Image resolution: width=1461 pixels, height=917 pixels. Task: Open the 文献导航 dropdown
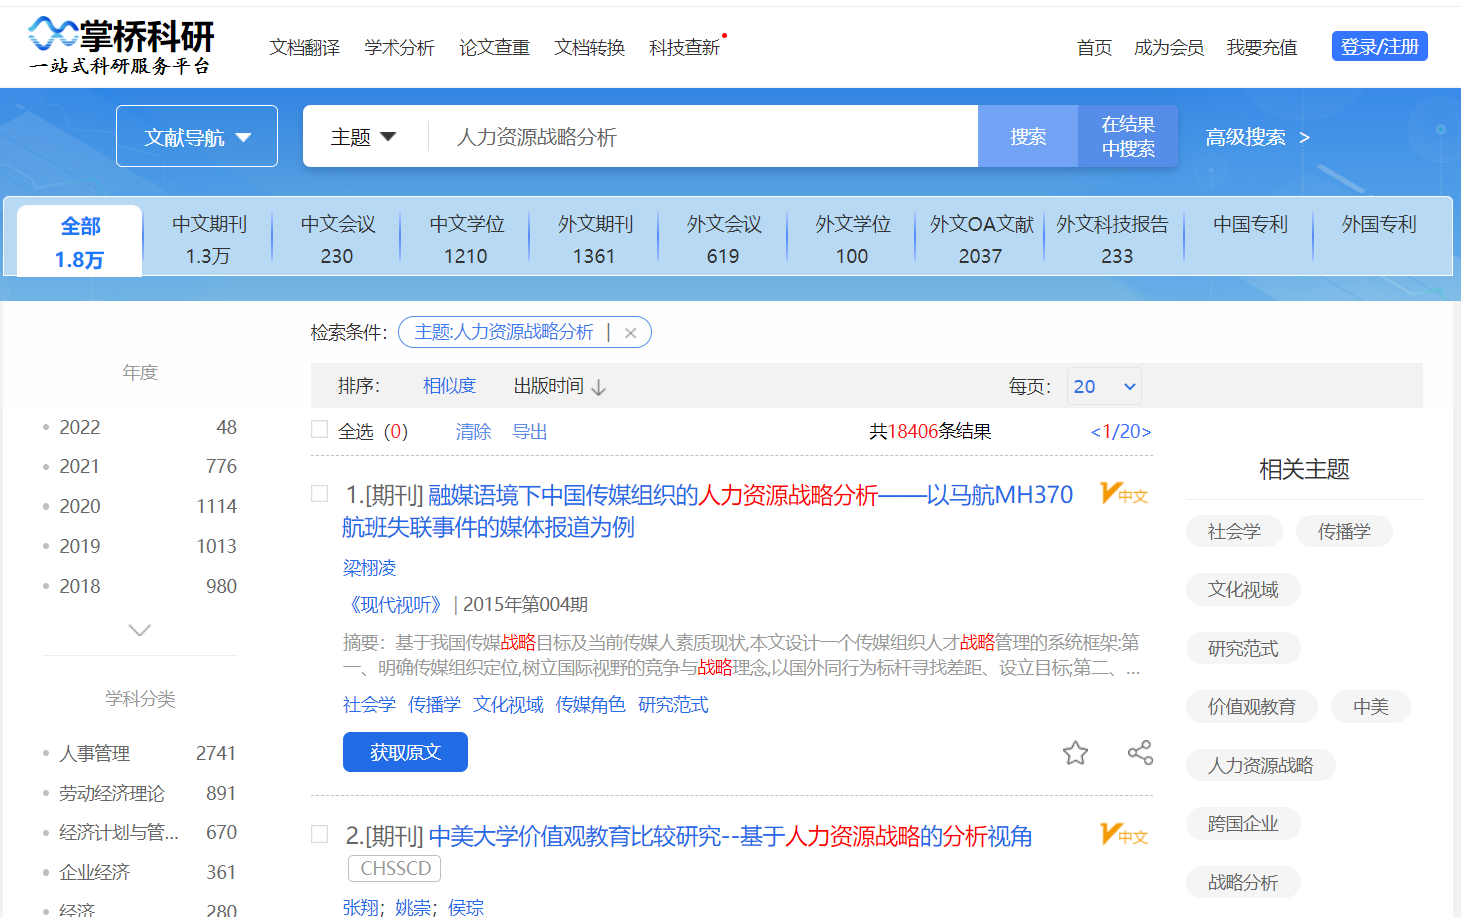[197, 136]
